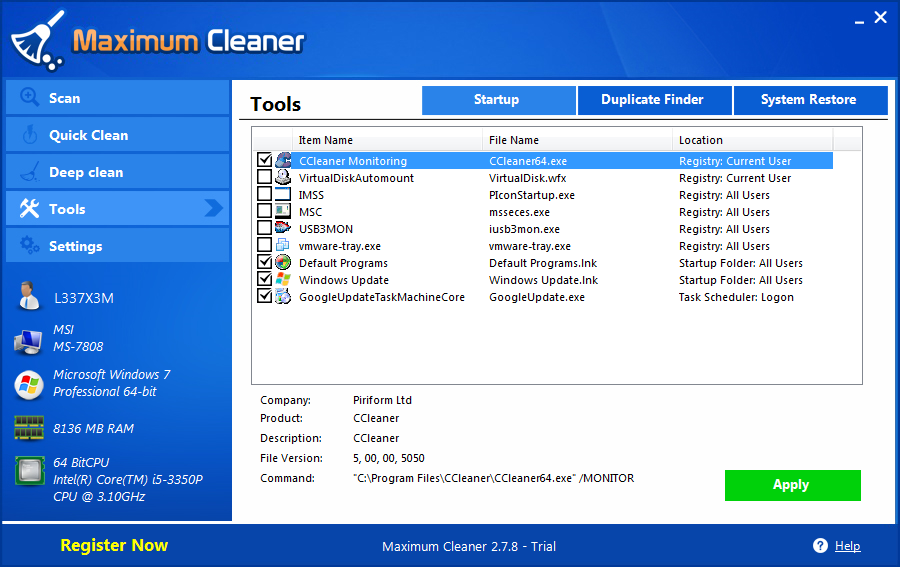Image resolution: width=900 pixels, height=567 pixels.
Task: Uncheck the Default Programs checkbox
Action: [x=265, y=262]
